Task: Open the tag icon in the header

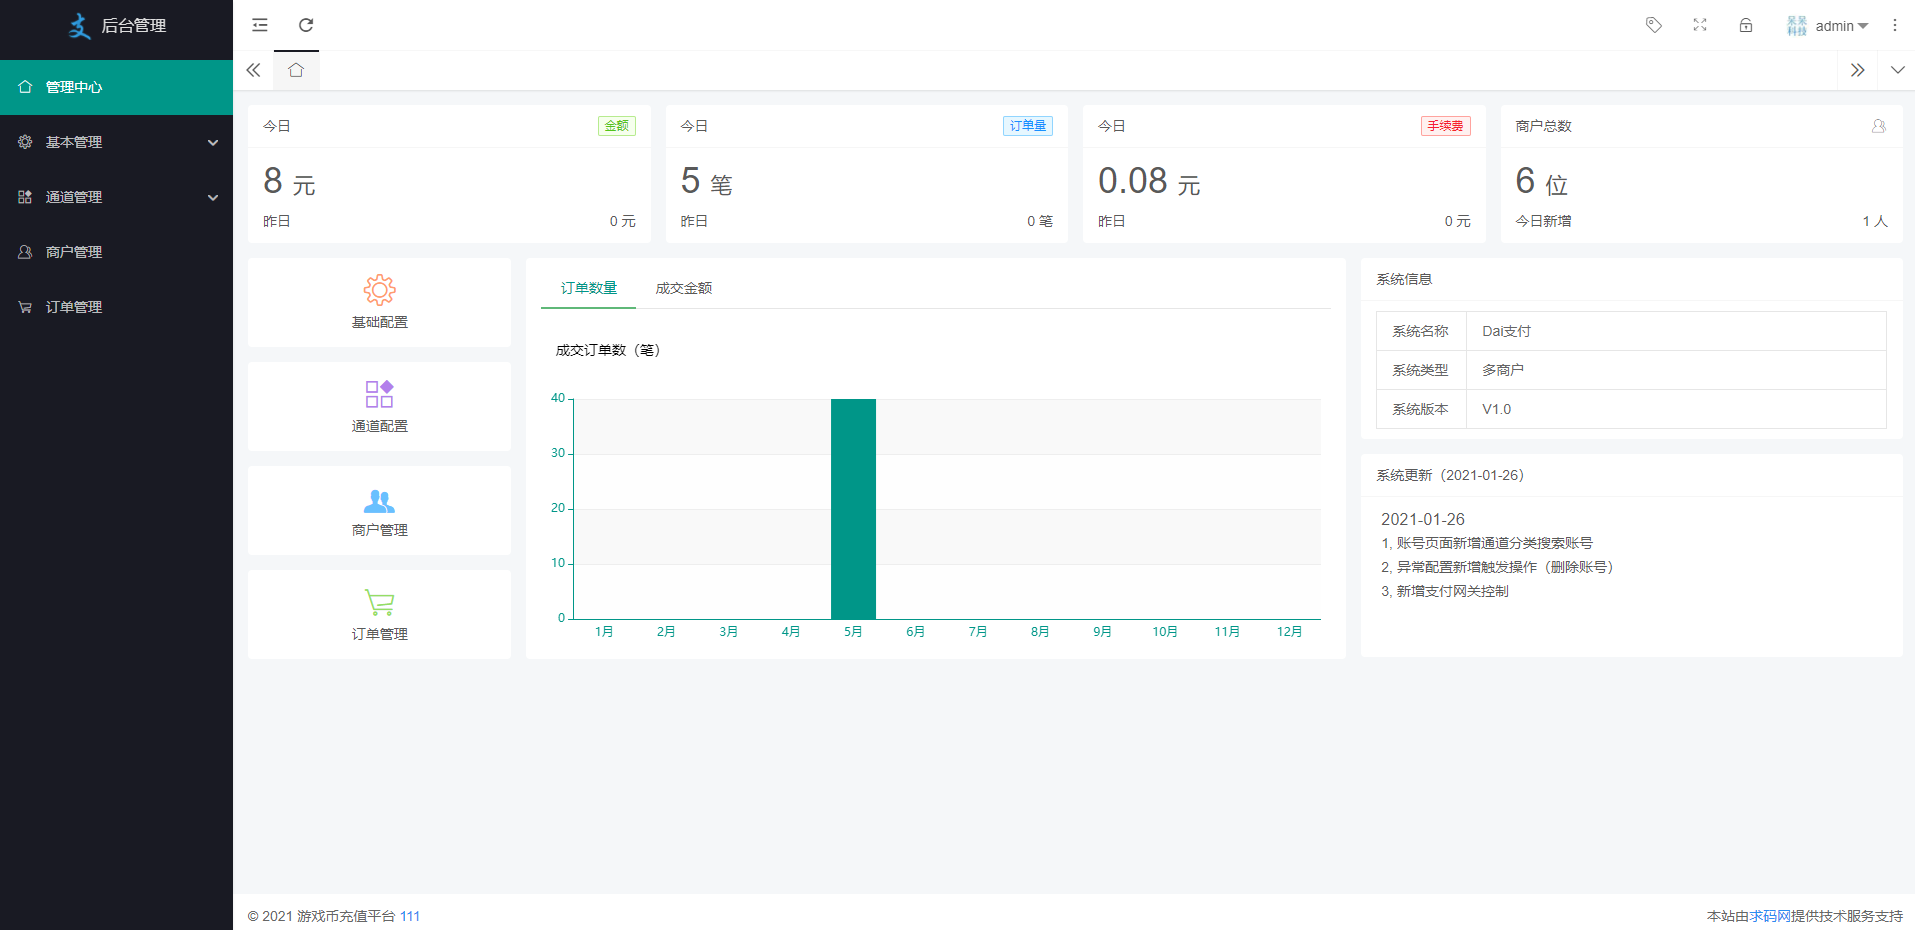Action: pyautogui.click(x=1654, y=25)
